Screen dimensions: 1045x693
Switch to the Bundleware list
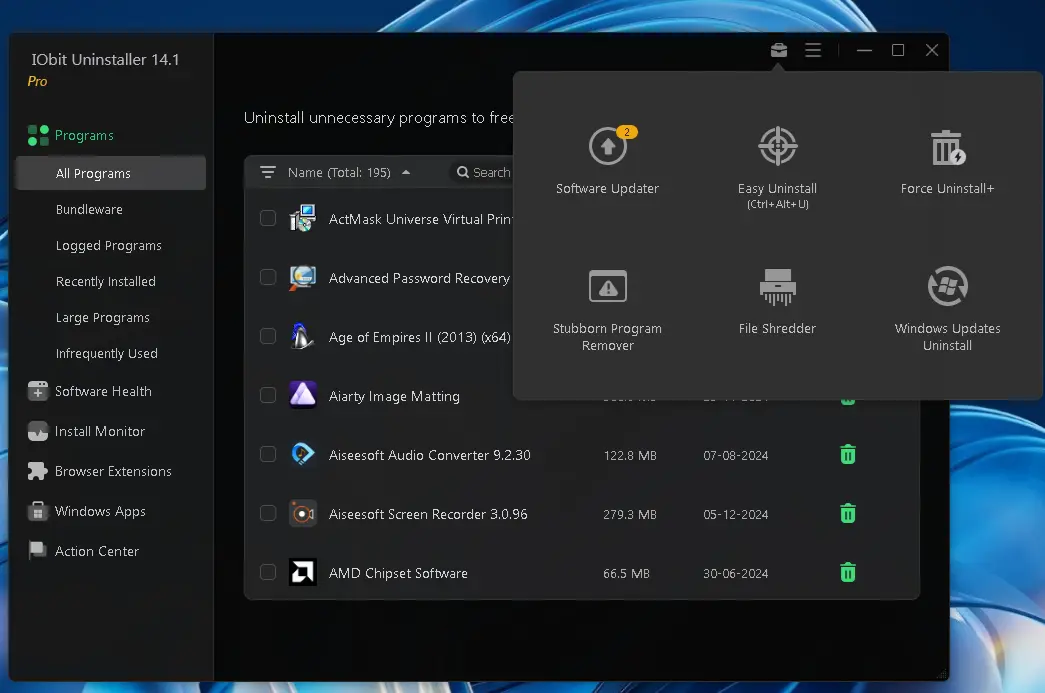[x=89, y=210]
